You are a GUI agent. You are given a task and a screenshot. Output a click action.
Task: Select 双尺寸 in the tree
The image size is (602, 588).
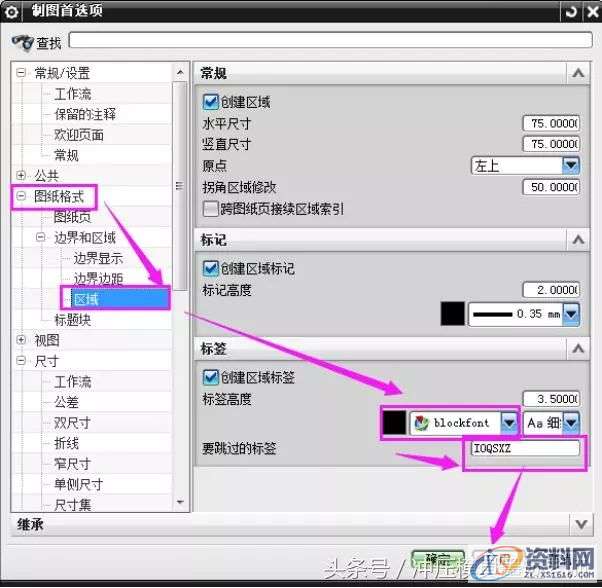pyautogui.click(x=73, y=423)
